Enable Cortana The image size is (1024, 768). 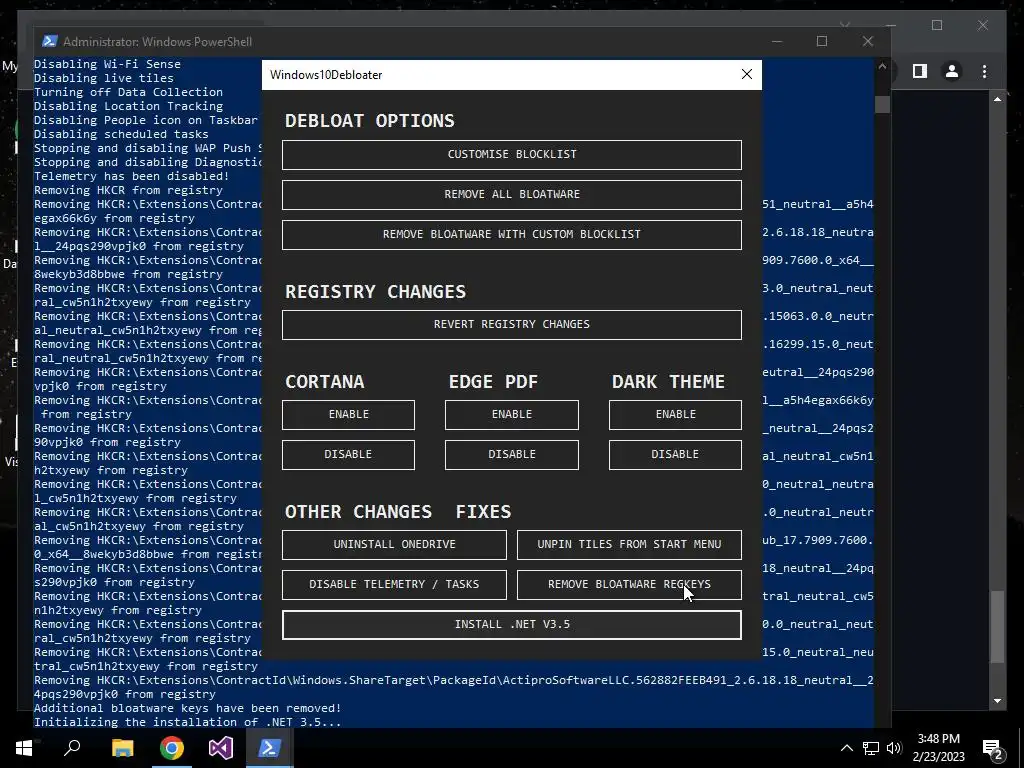coord(348,415)
